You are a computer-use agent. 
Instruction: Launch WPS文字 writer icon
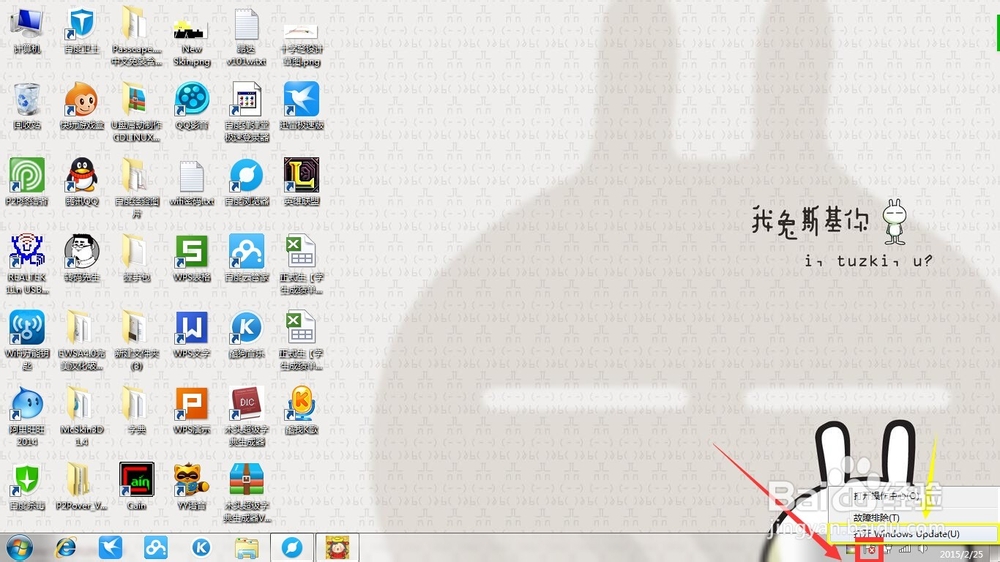pyautogui.click(x=191, y=334)
